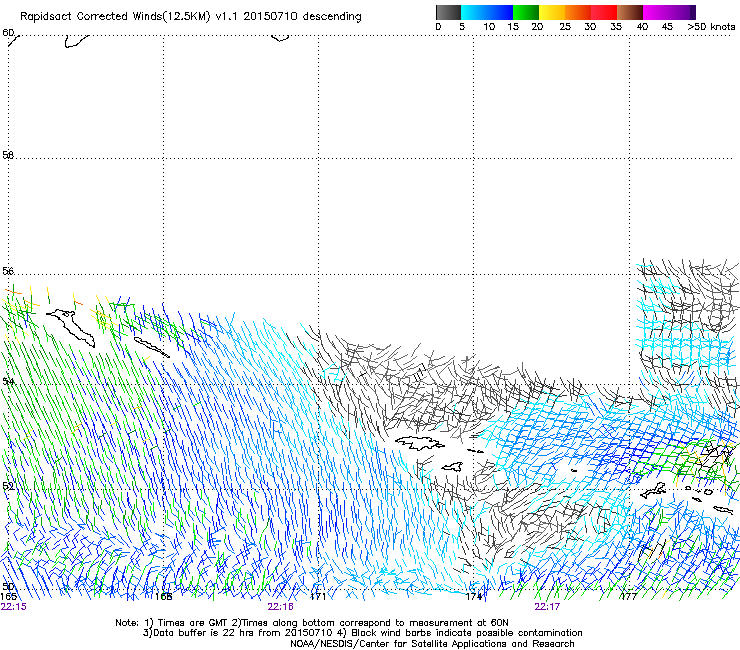Click the gray 0–5 knots legend swatch
740x650 pixels.
[x=448, y=12]
